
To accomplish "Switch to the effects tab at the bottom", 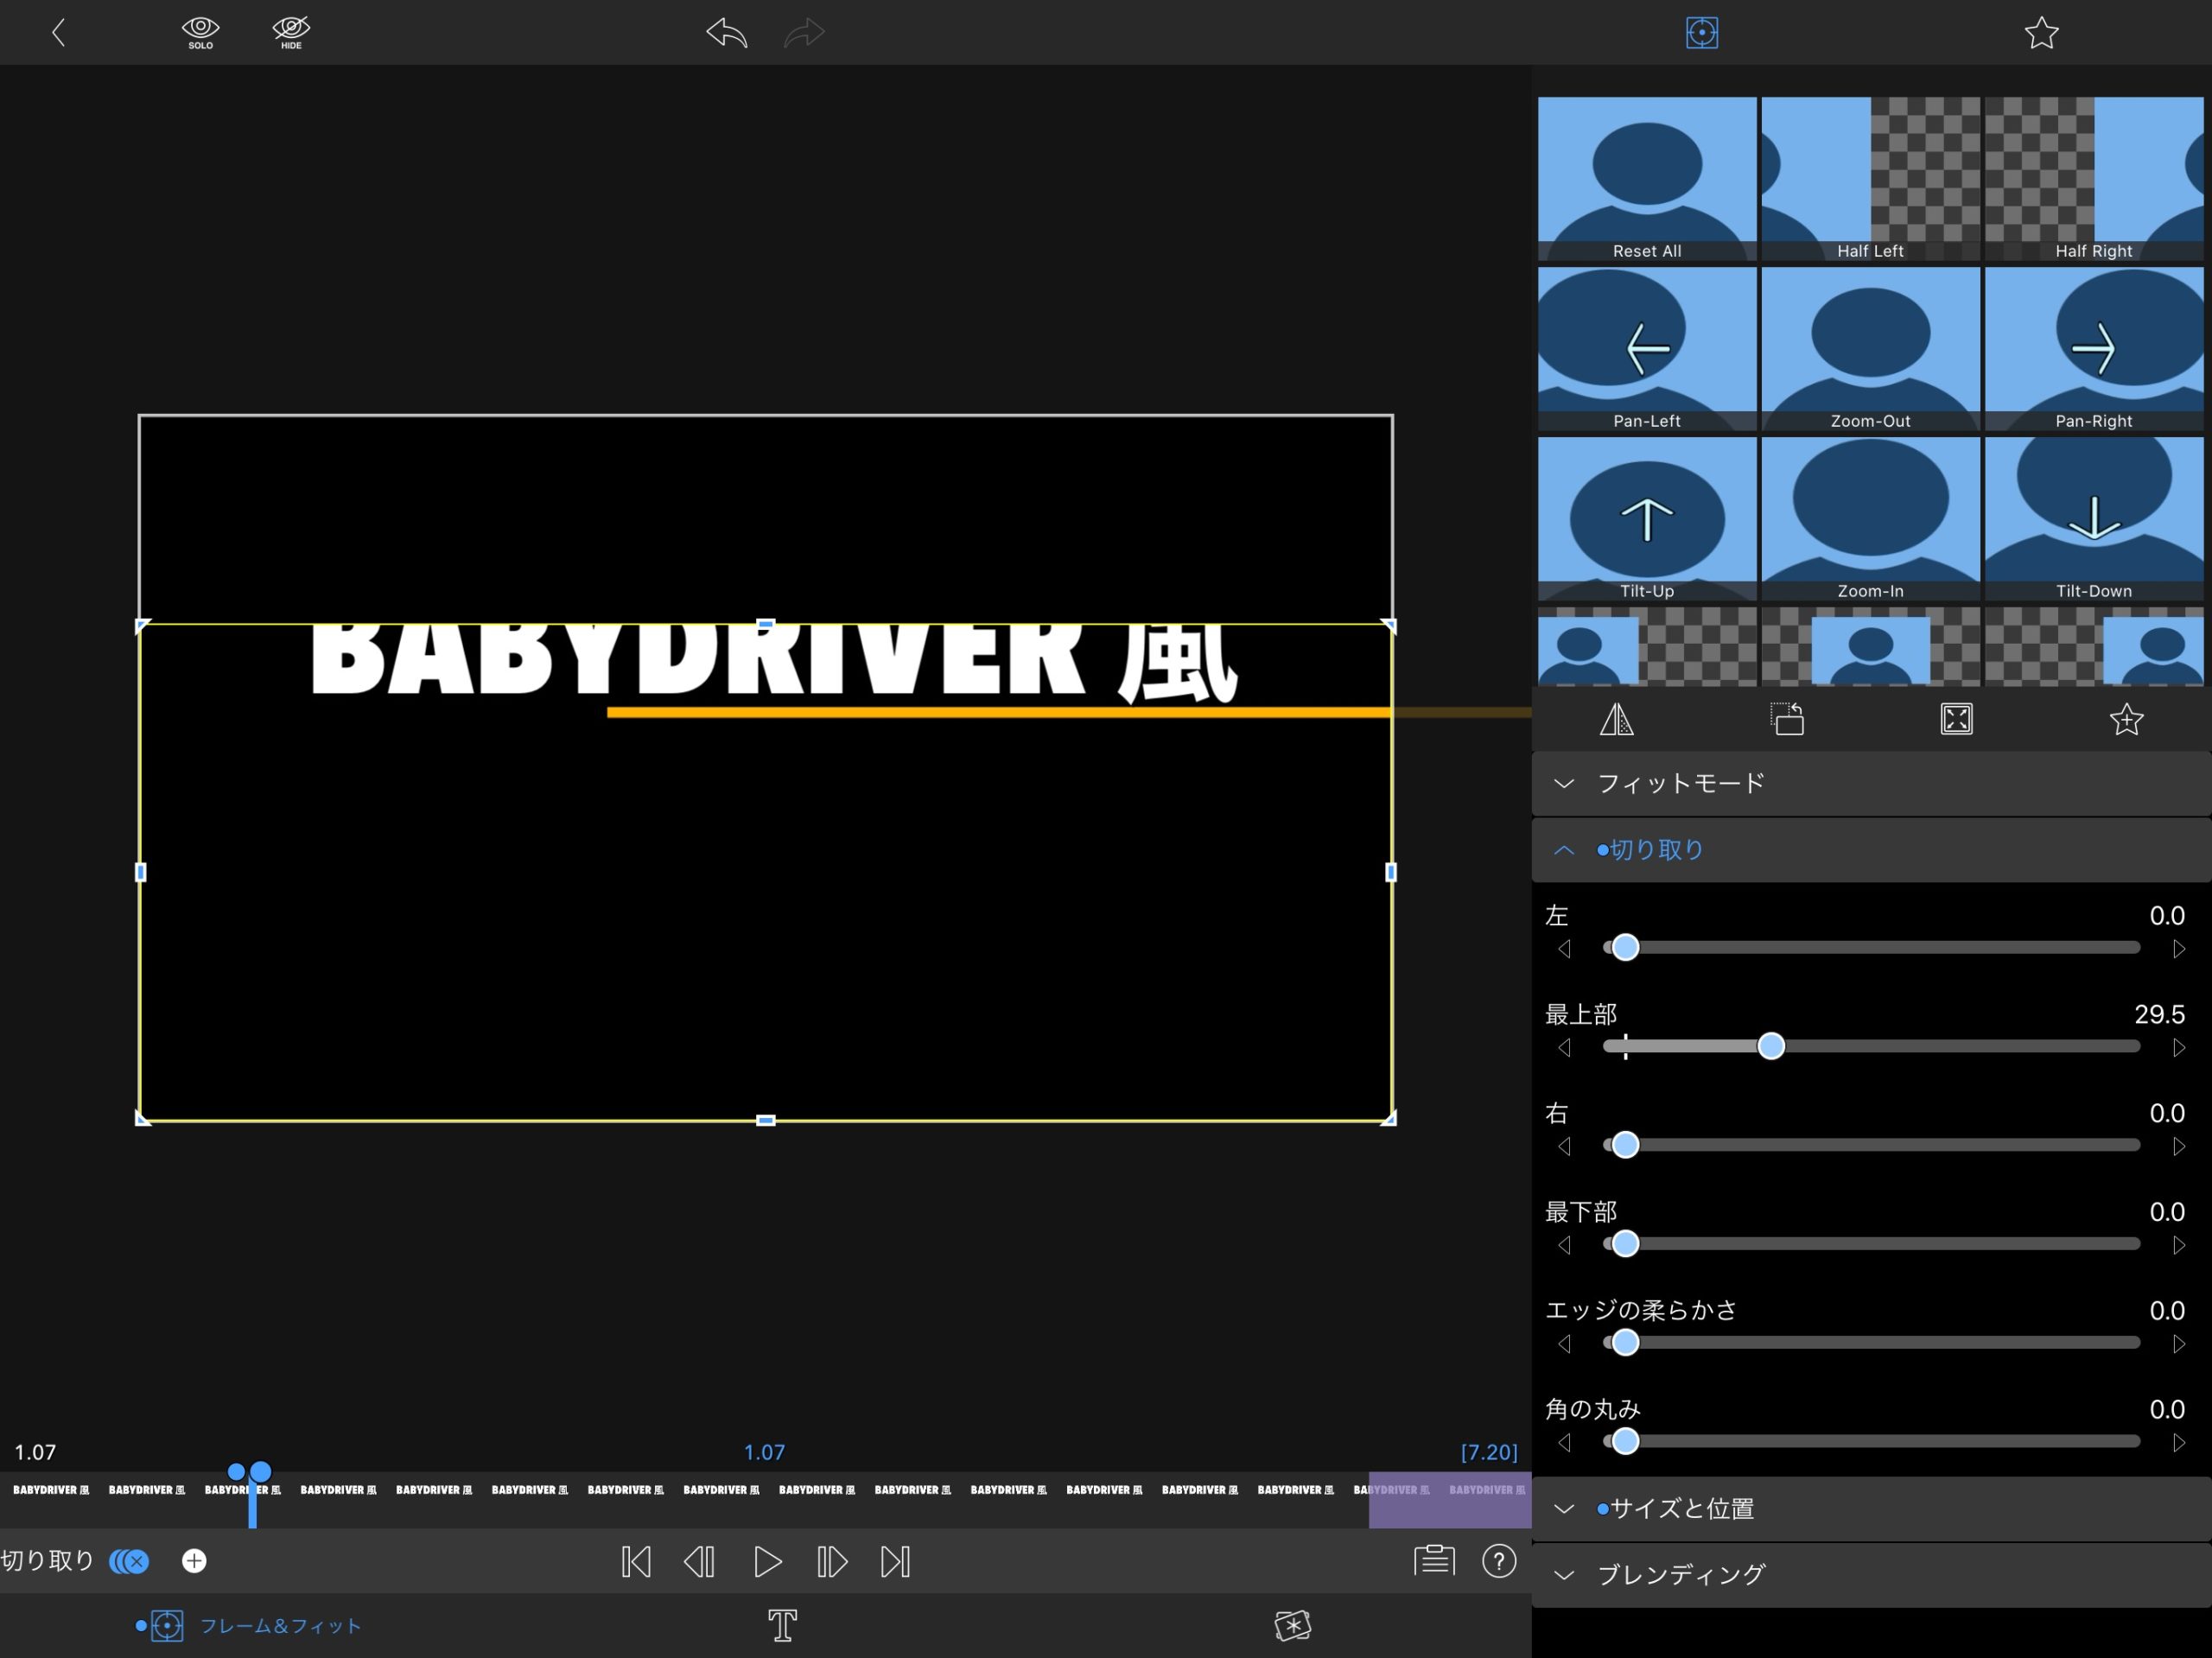I will coord(1292,1626).
